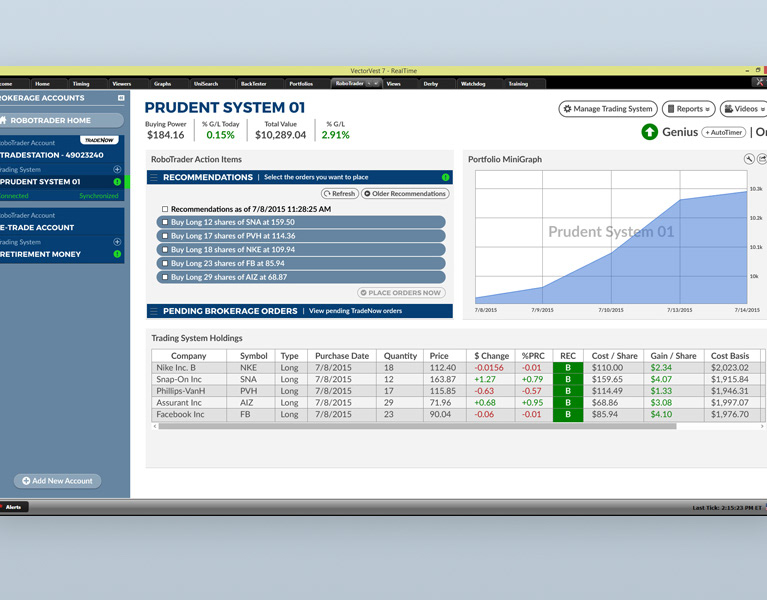
Task: Open the Videos dropdown
Action: (x=744, y=109)
